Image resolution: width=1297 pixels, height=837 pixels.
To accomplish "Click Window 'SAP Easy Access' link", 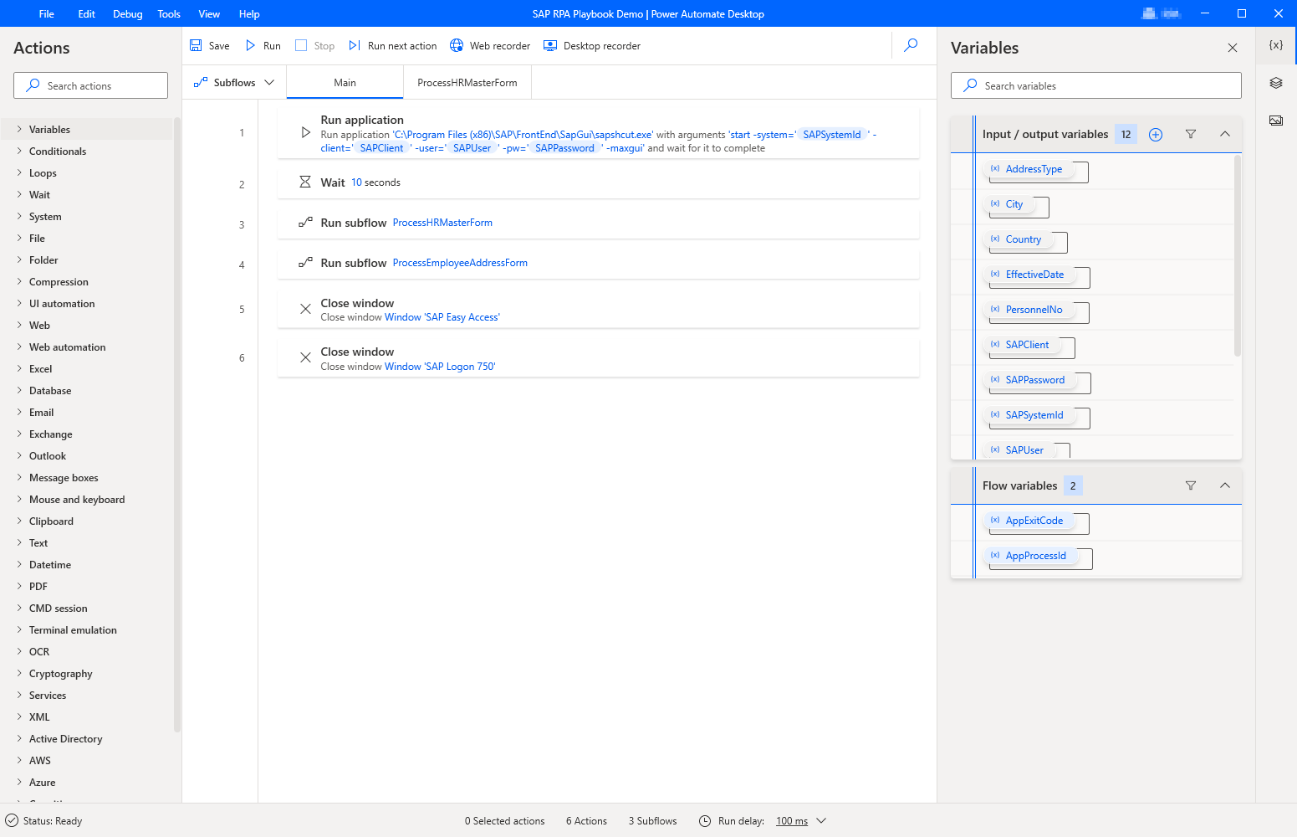I will [x=442, y=317].
